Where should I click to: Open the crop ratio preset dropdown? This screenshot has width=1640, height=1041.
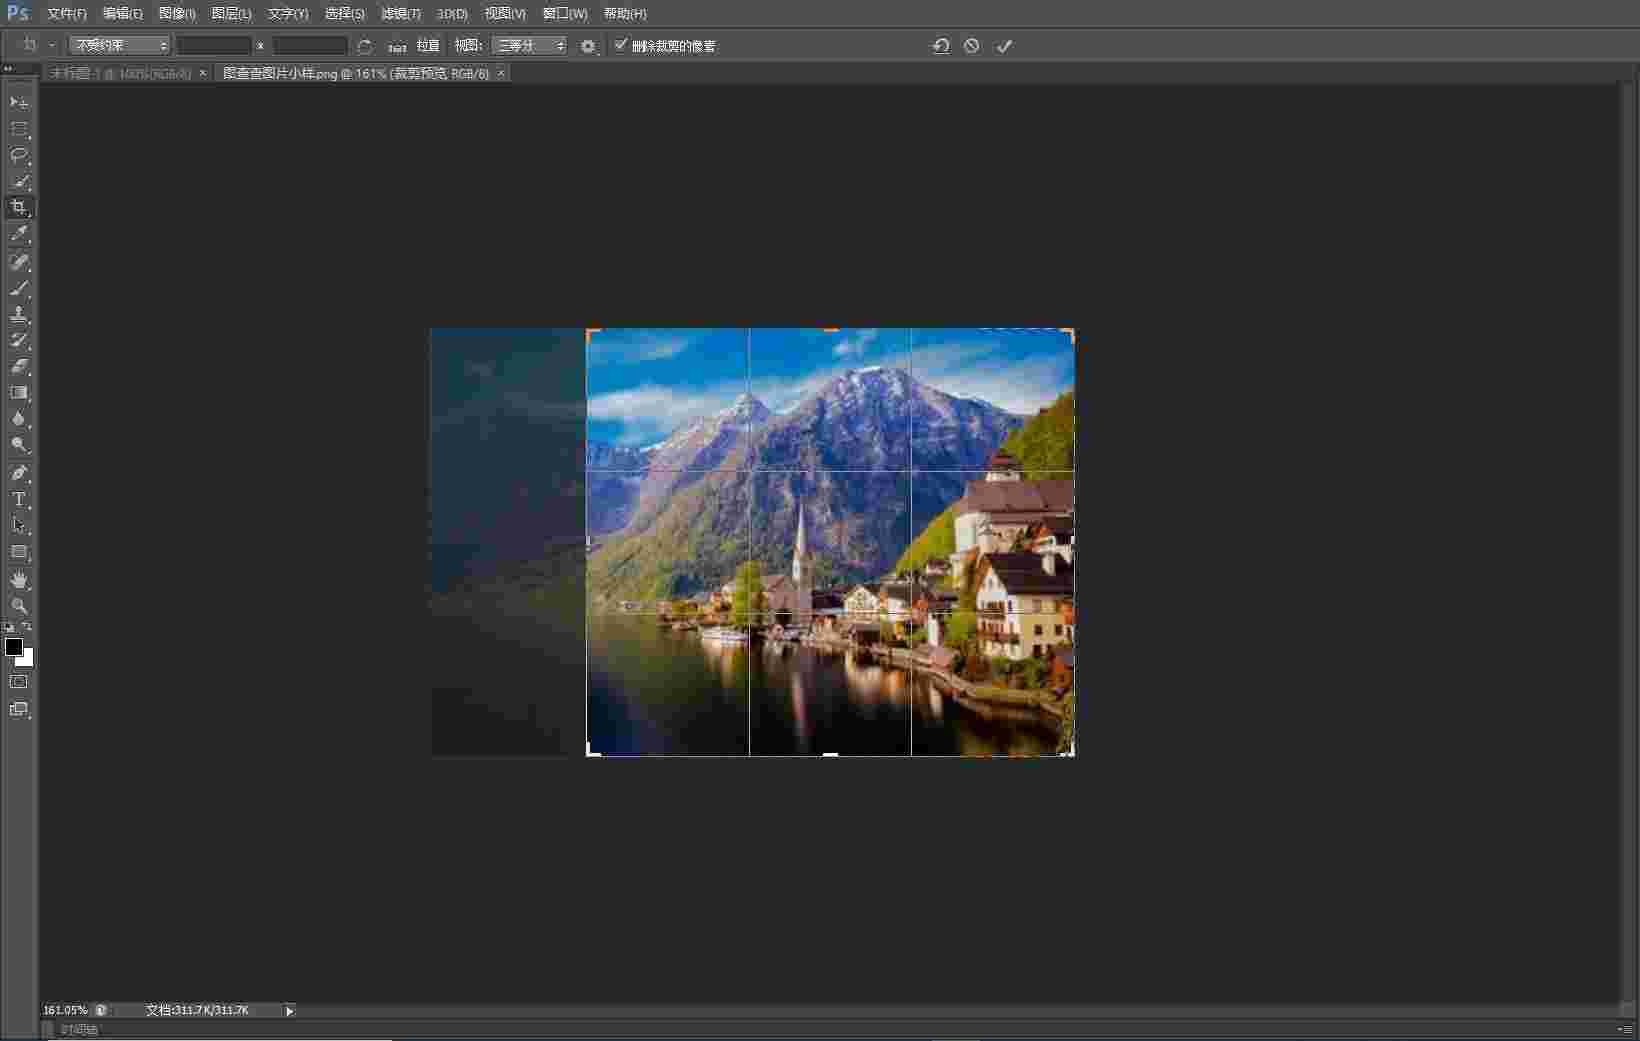pyautogui.click(x=117, y=45)
